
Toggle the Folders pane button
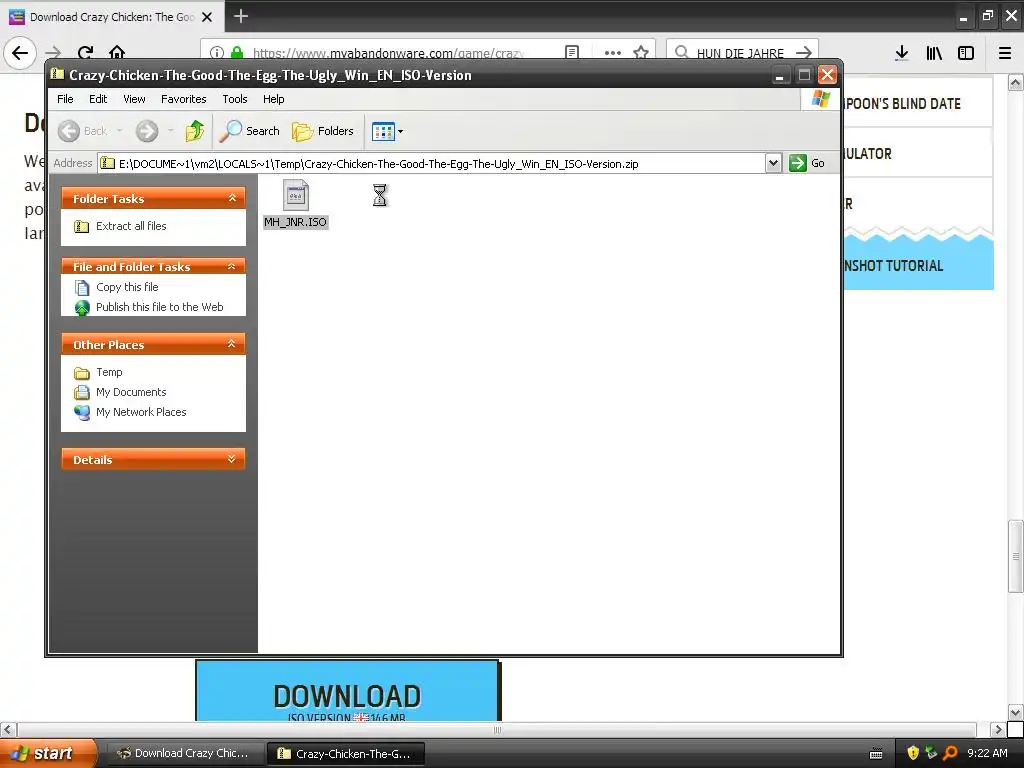pyautogui.click(x=323, y=131)
